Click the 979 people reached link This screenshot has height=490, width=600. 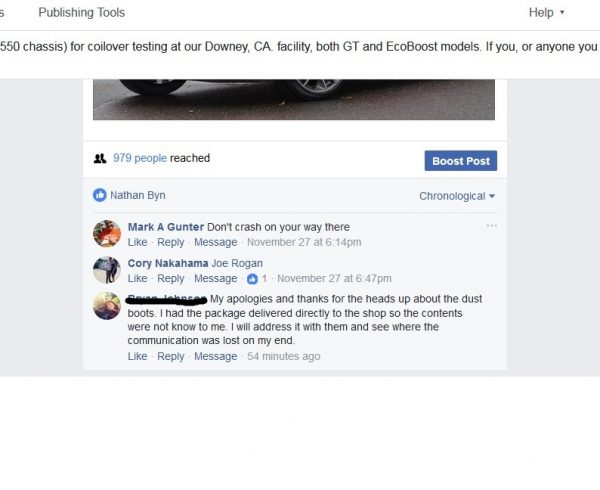pyautogui.click(x=140, y=158)
